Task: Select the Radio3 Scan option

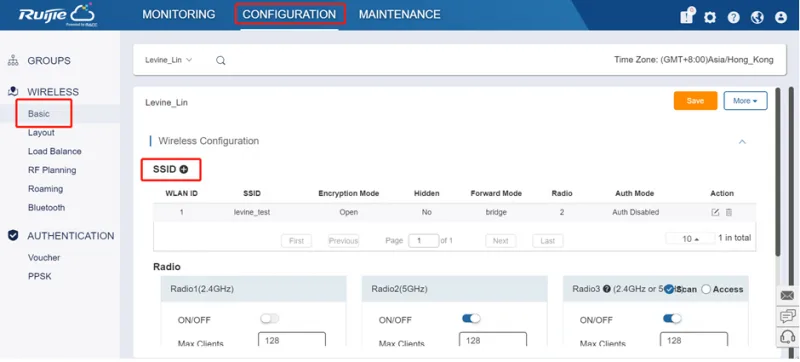Action: 669,289
